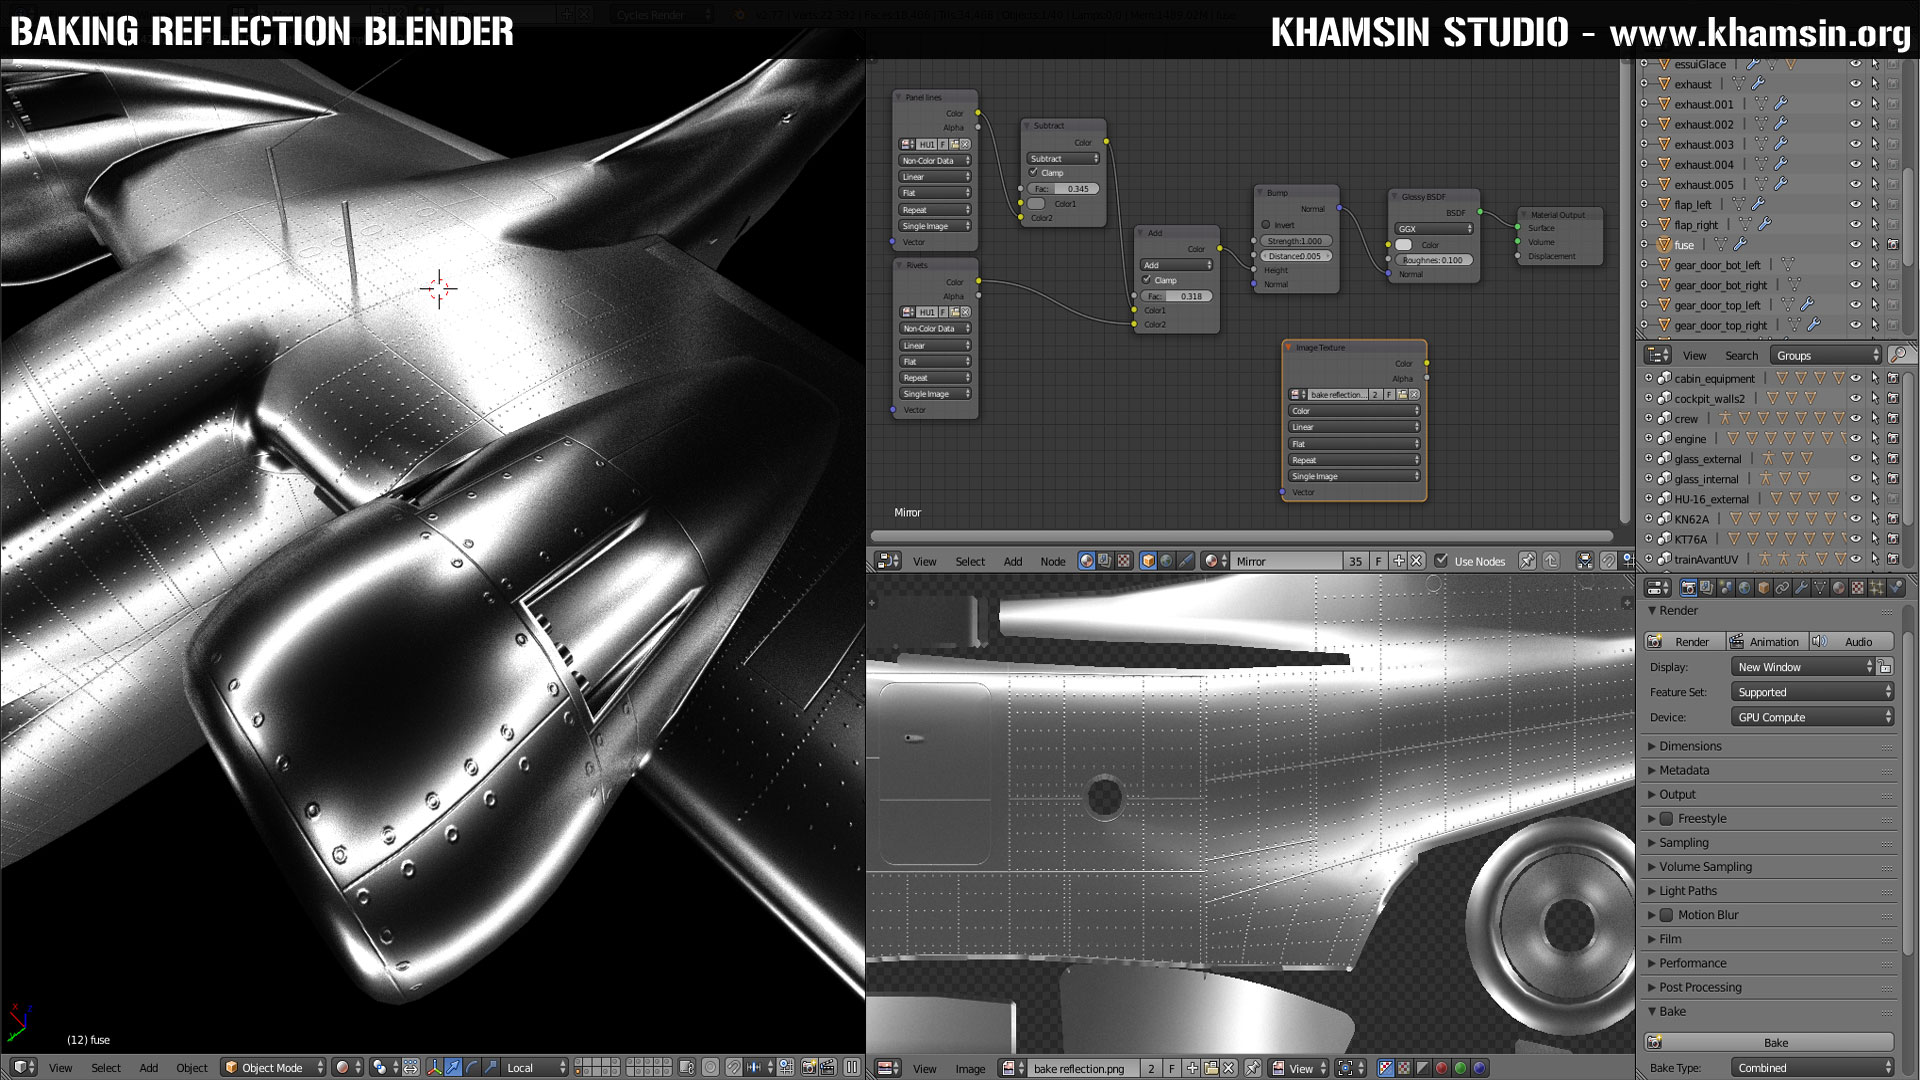1920x1080 pixels.
Task: Click the Animation render button
Action: (x=1766, y=641)
